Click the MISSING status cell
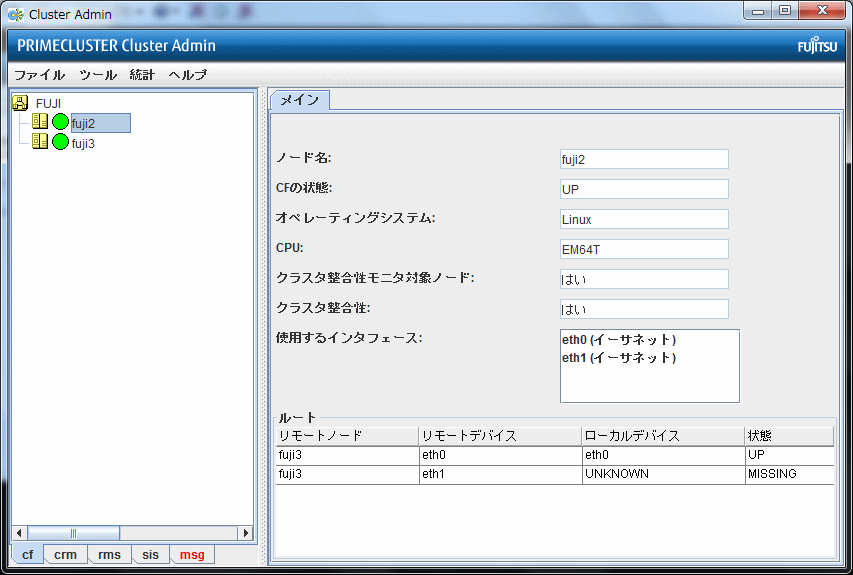 pyautogui.click(x=789, y=474)
